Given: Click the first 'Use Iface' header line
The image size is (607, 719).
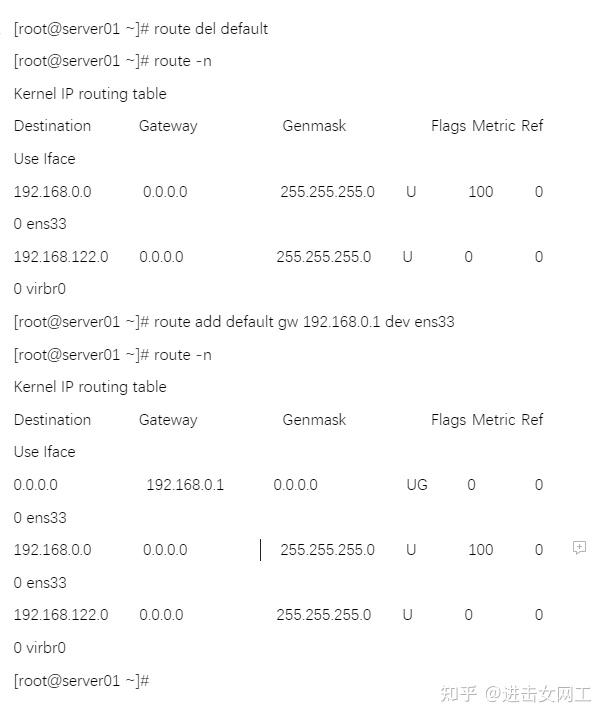Looking at the screenshot, I should click(x=45, y=159).
